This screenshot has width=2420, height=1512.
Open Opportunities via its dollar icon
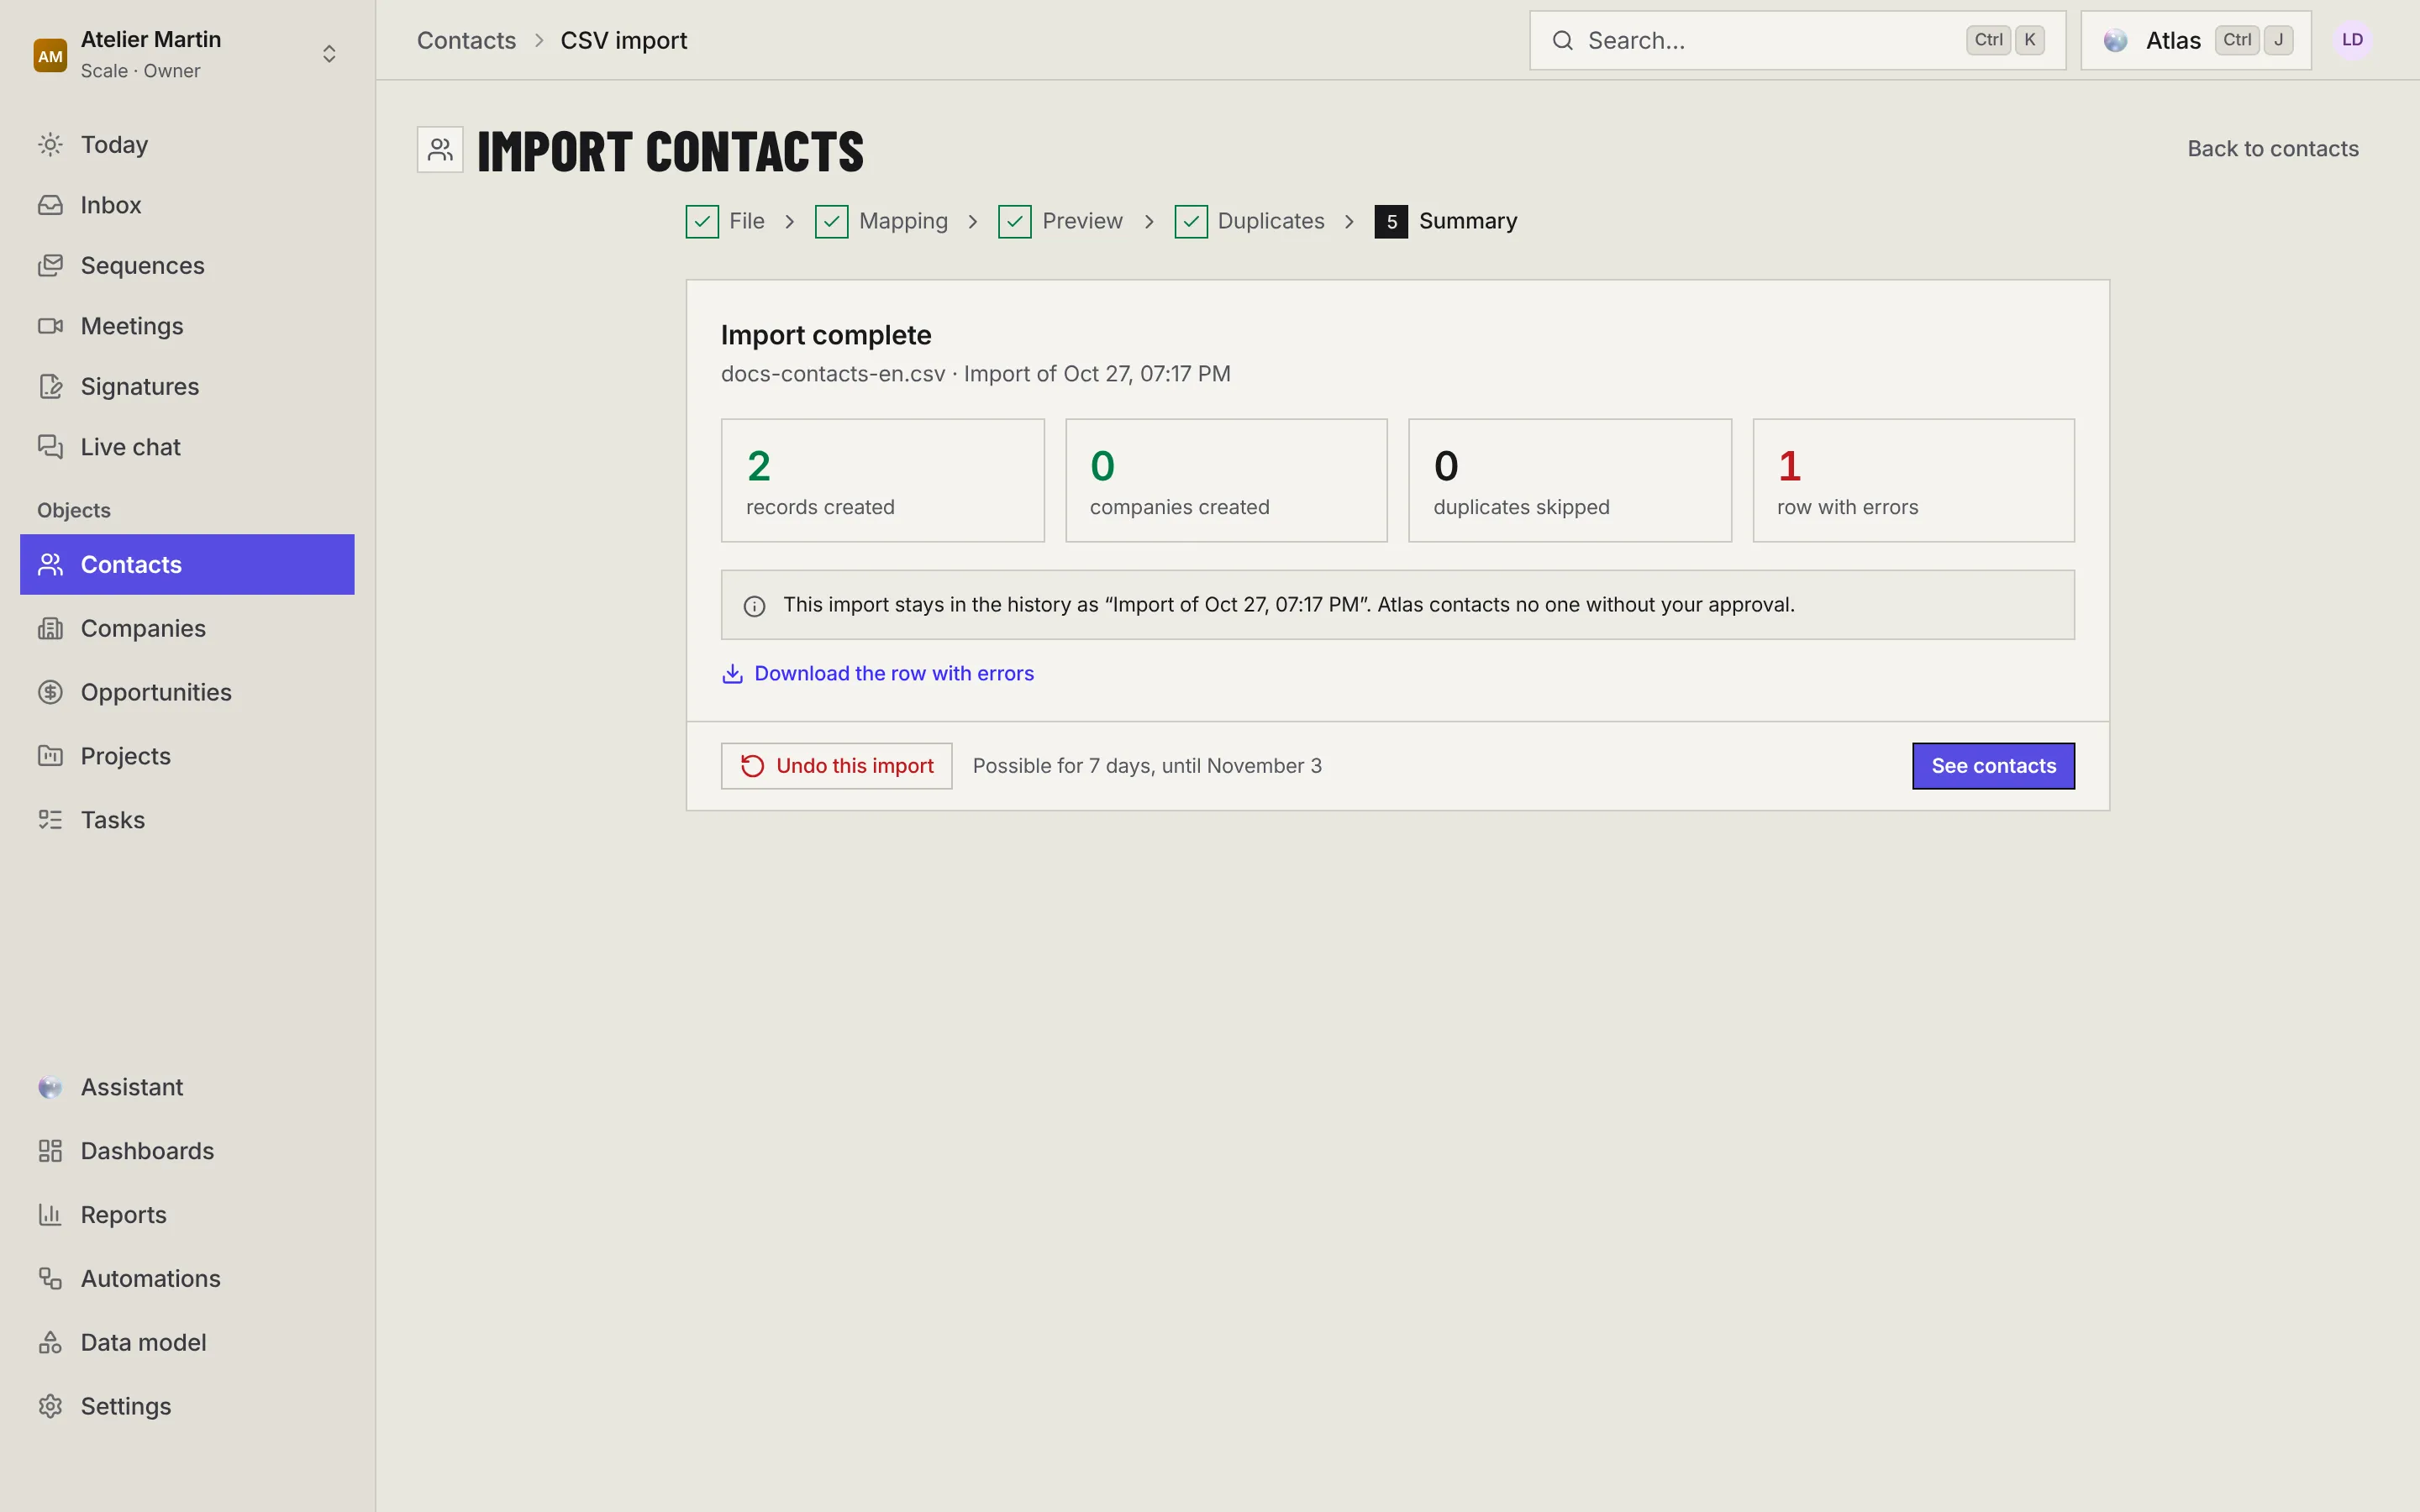pos(50,692)
